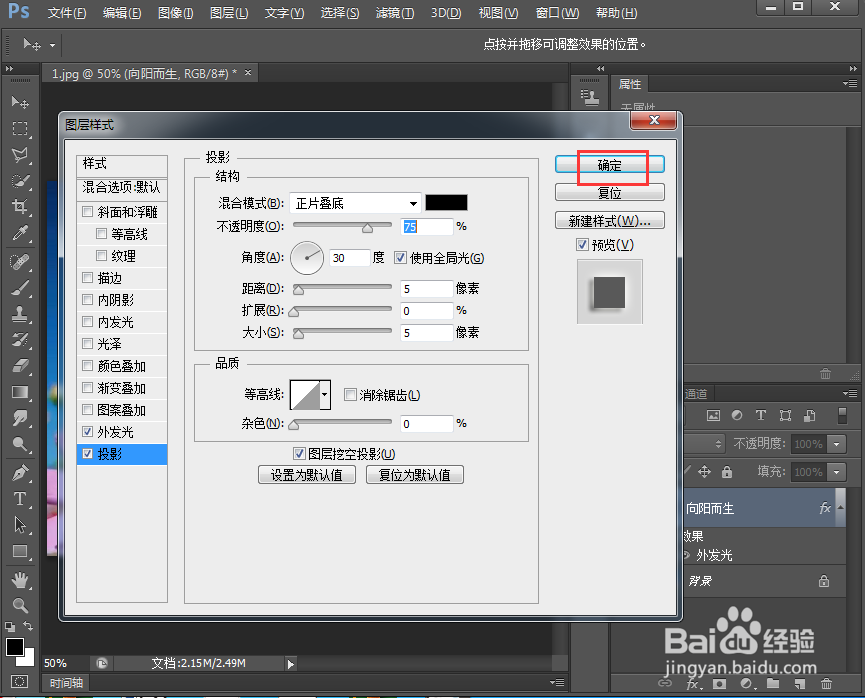Image resolution: width=865 pixels, height=698 pixels.
Task: Enable the 内发光 style checkbox
Action: (x=87, y=321)
